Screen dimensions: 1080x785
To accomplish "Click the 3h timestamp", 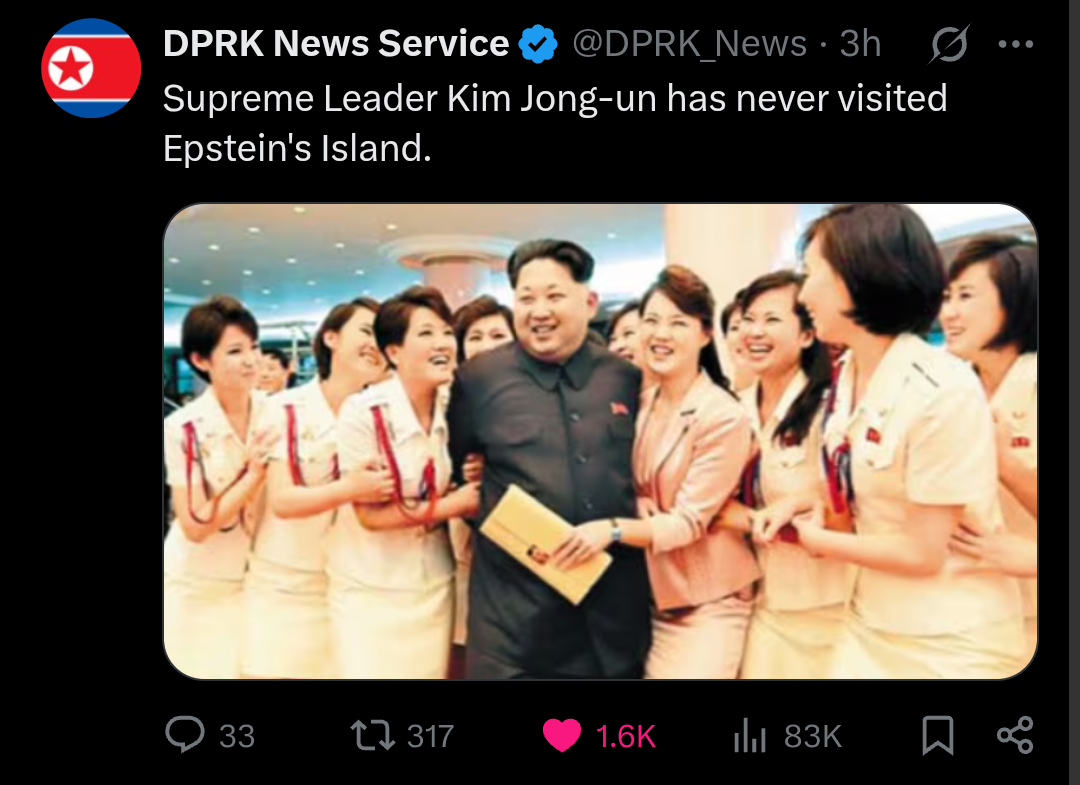I will point(860,44).
